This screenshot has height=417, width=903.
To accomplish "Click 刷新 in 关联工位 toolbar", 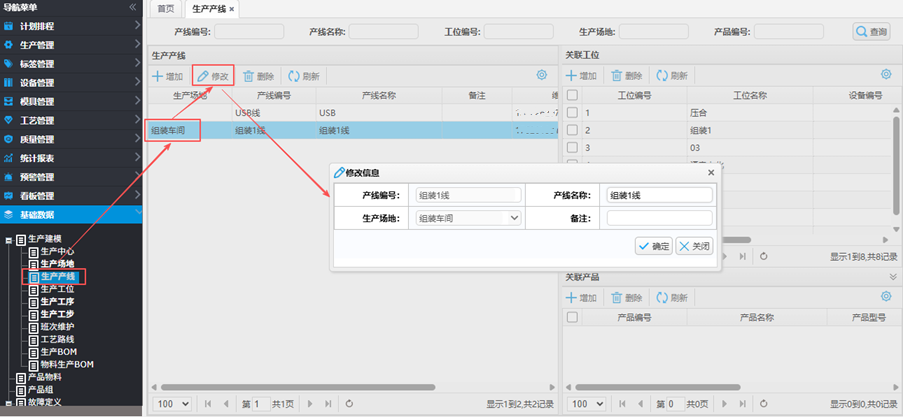I will tap(672, 76).
